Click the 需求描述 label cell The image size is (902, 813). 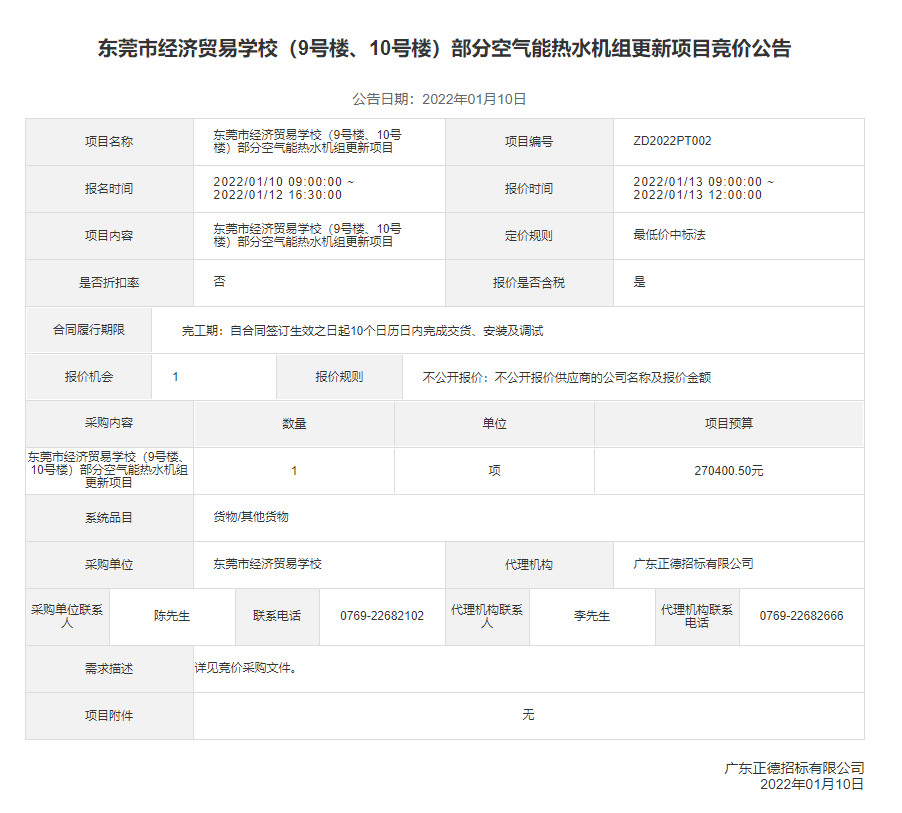109,669
